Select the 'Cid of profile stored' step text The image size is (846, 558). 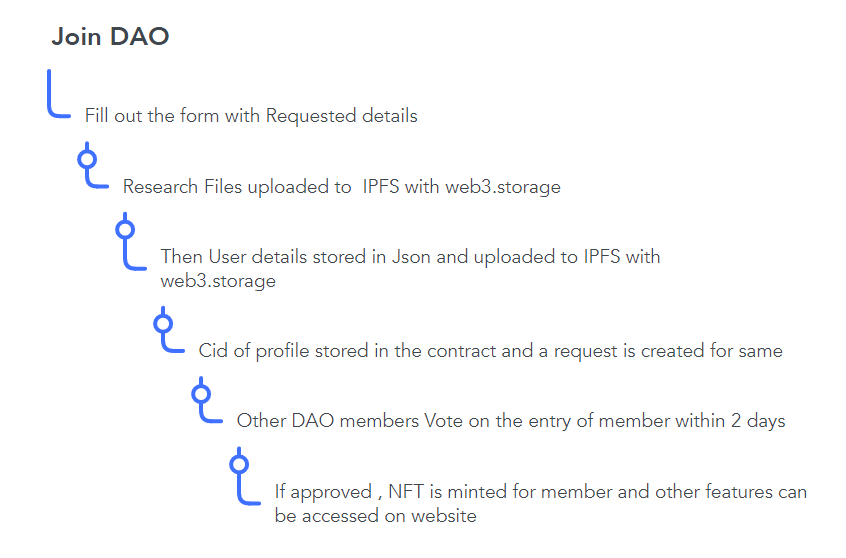click(x=490, y=350)
